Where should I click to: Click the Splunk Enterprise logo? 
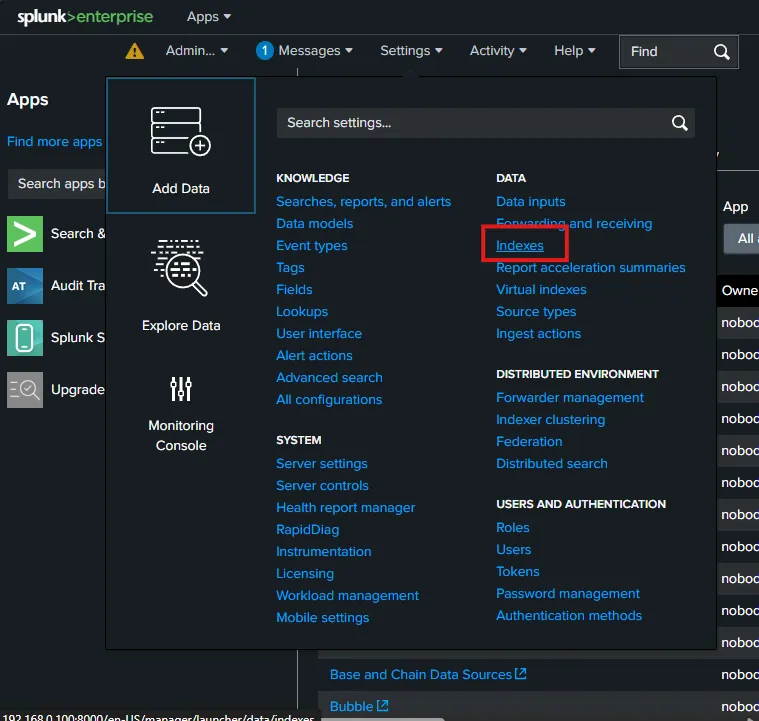85,17
